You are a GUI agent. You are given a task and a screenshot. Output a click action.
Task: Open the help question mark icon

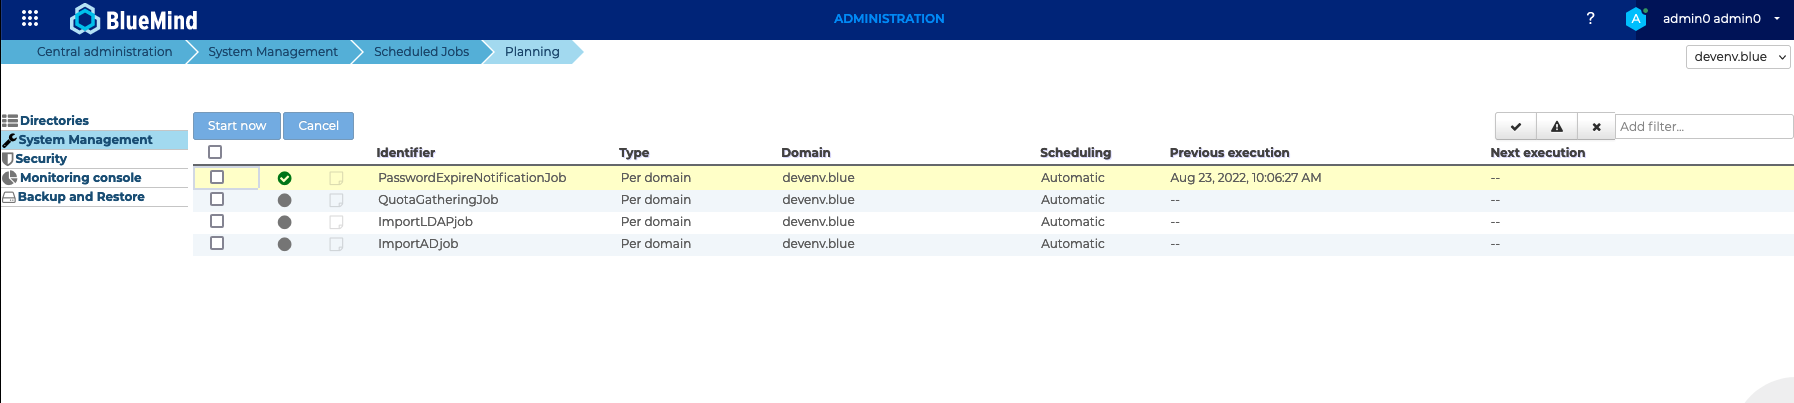coord(1590,18)
